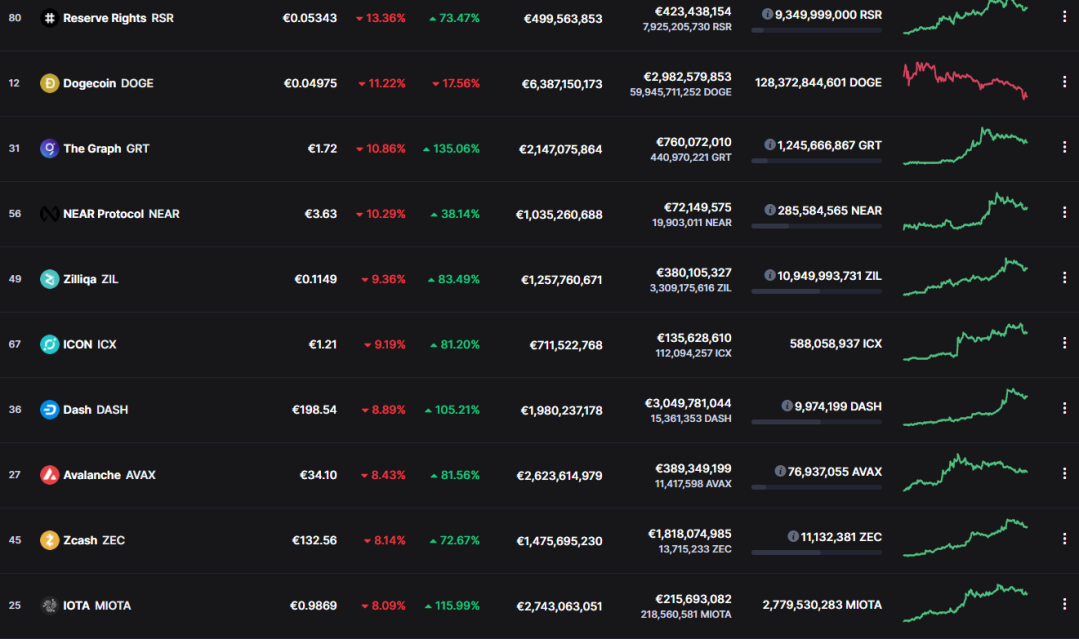Click the Dogecoin coin logo icon
This screenshot has height=639, width=1079.
click(49, 83)
